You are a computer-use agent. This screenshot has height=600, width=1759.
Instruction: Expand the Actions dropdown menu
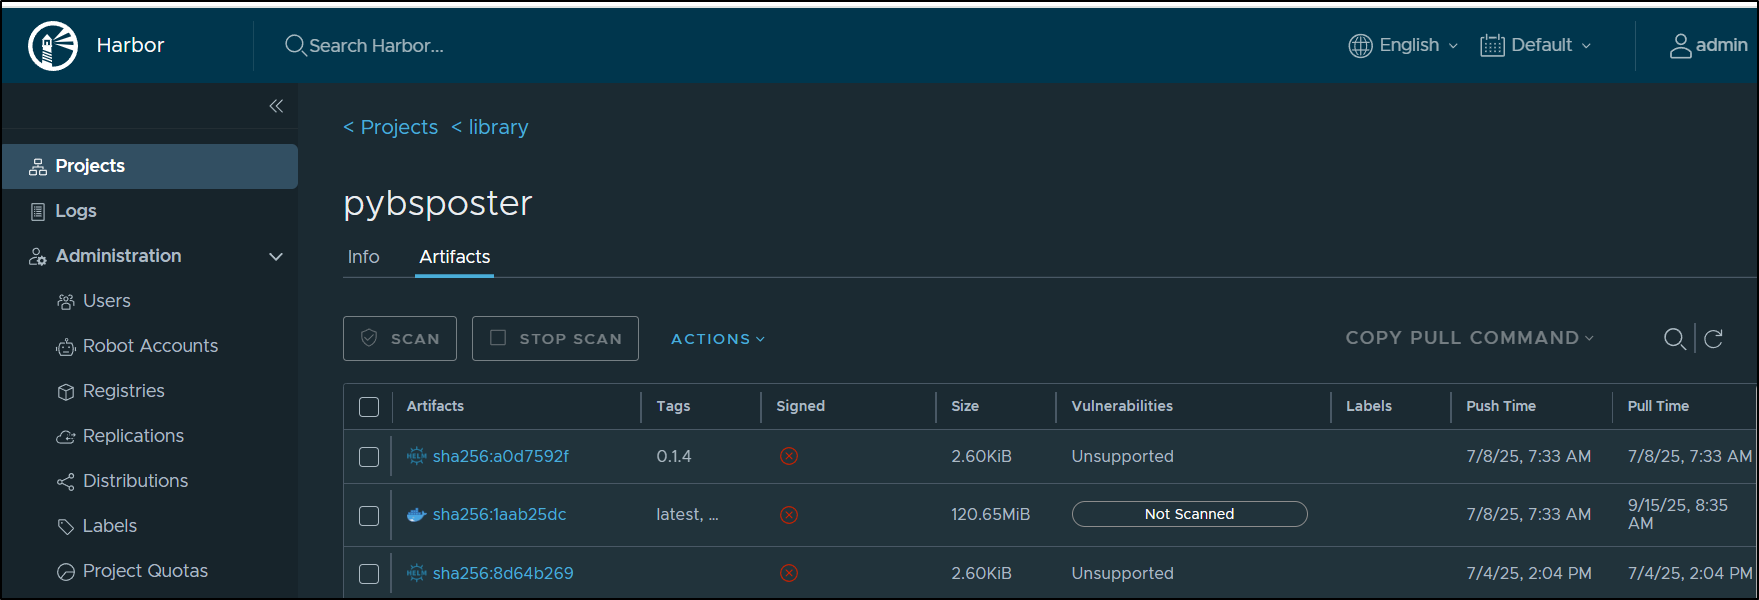click(x=717, y=339)
